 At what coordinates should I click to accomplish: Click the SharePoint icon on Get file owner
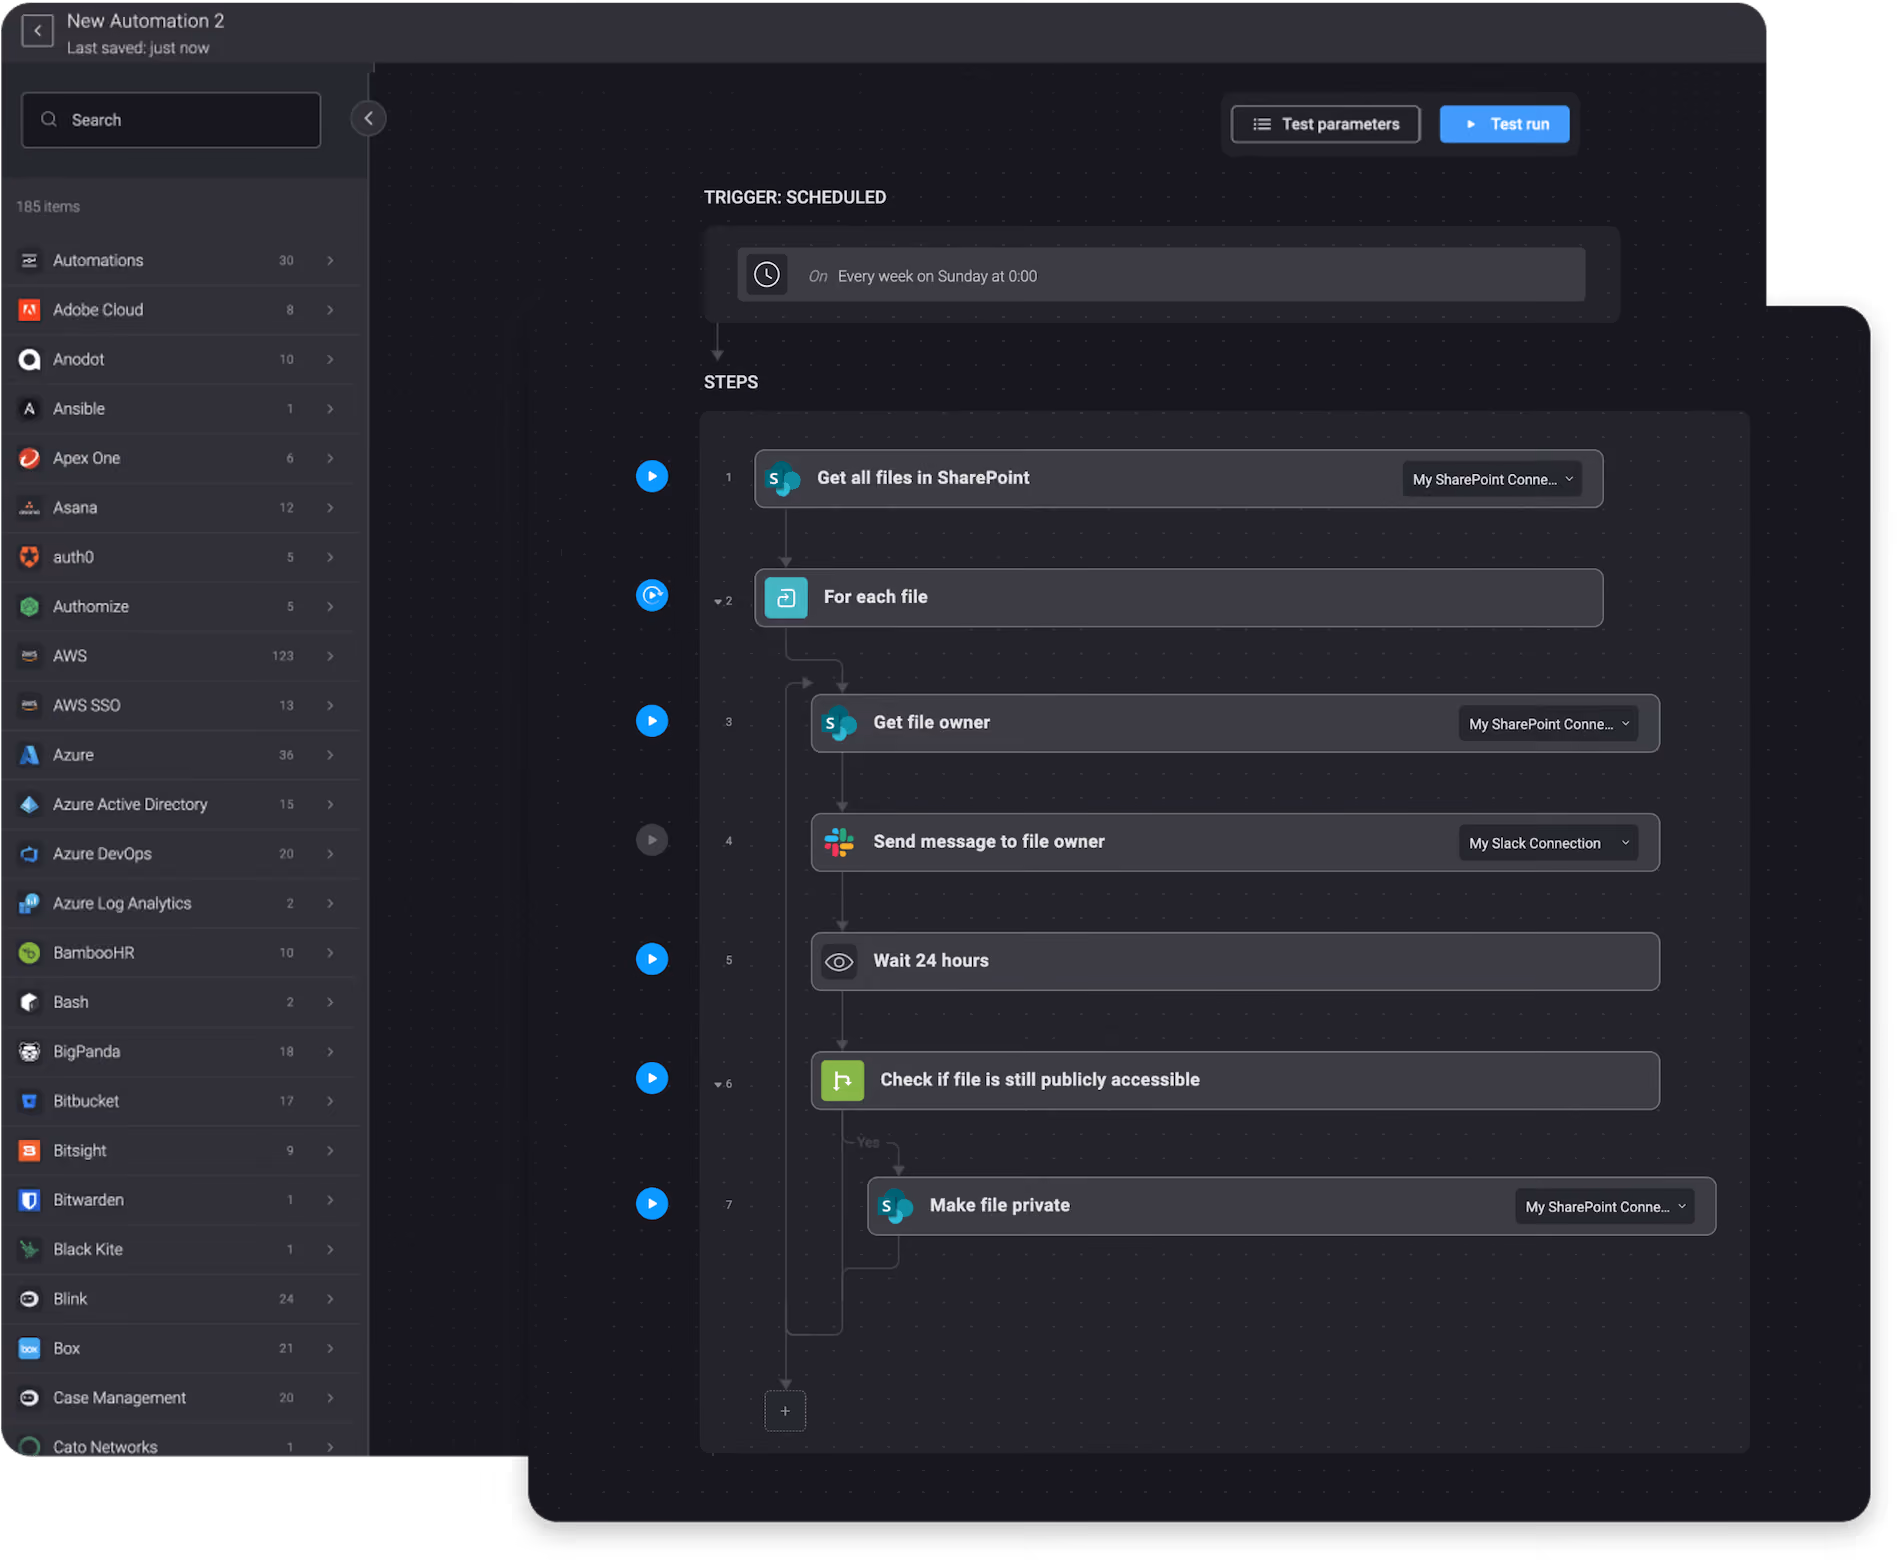[839, 724]
